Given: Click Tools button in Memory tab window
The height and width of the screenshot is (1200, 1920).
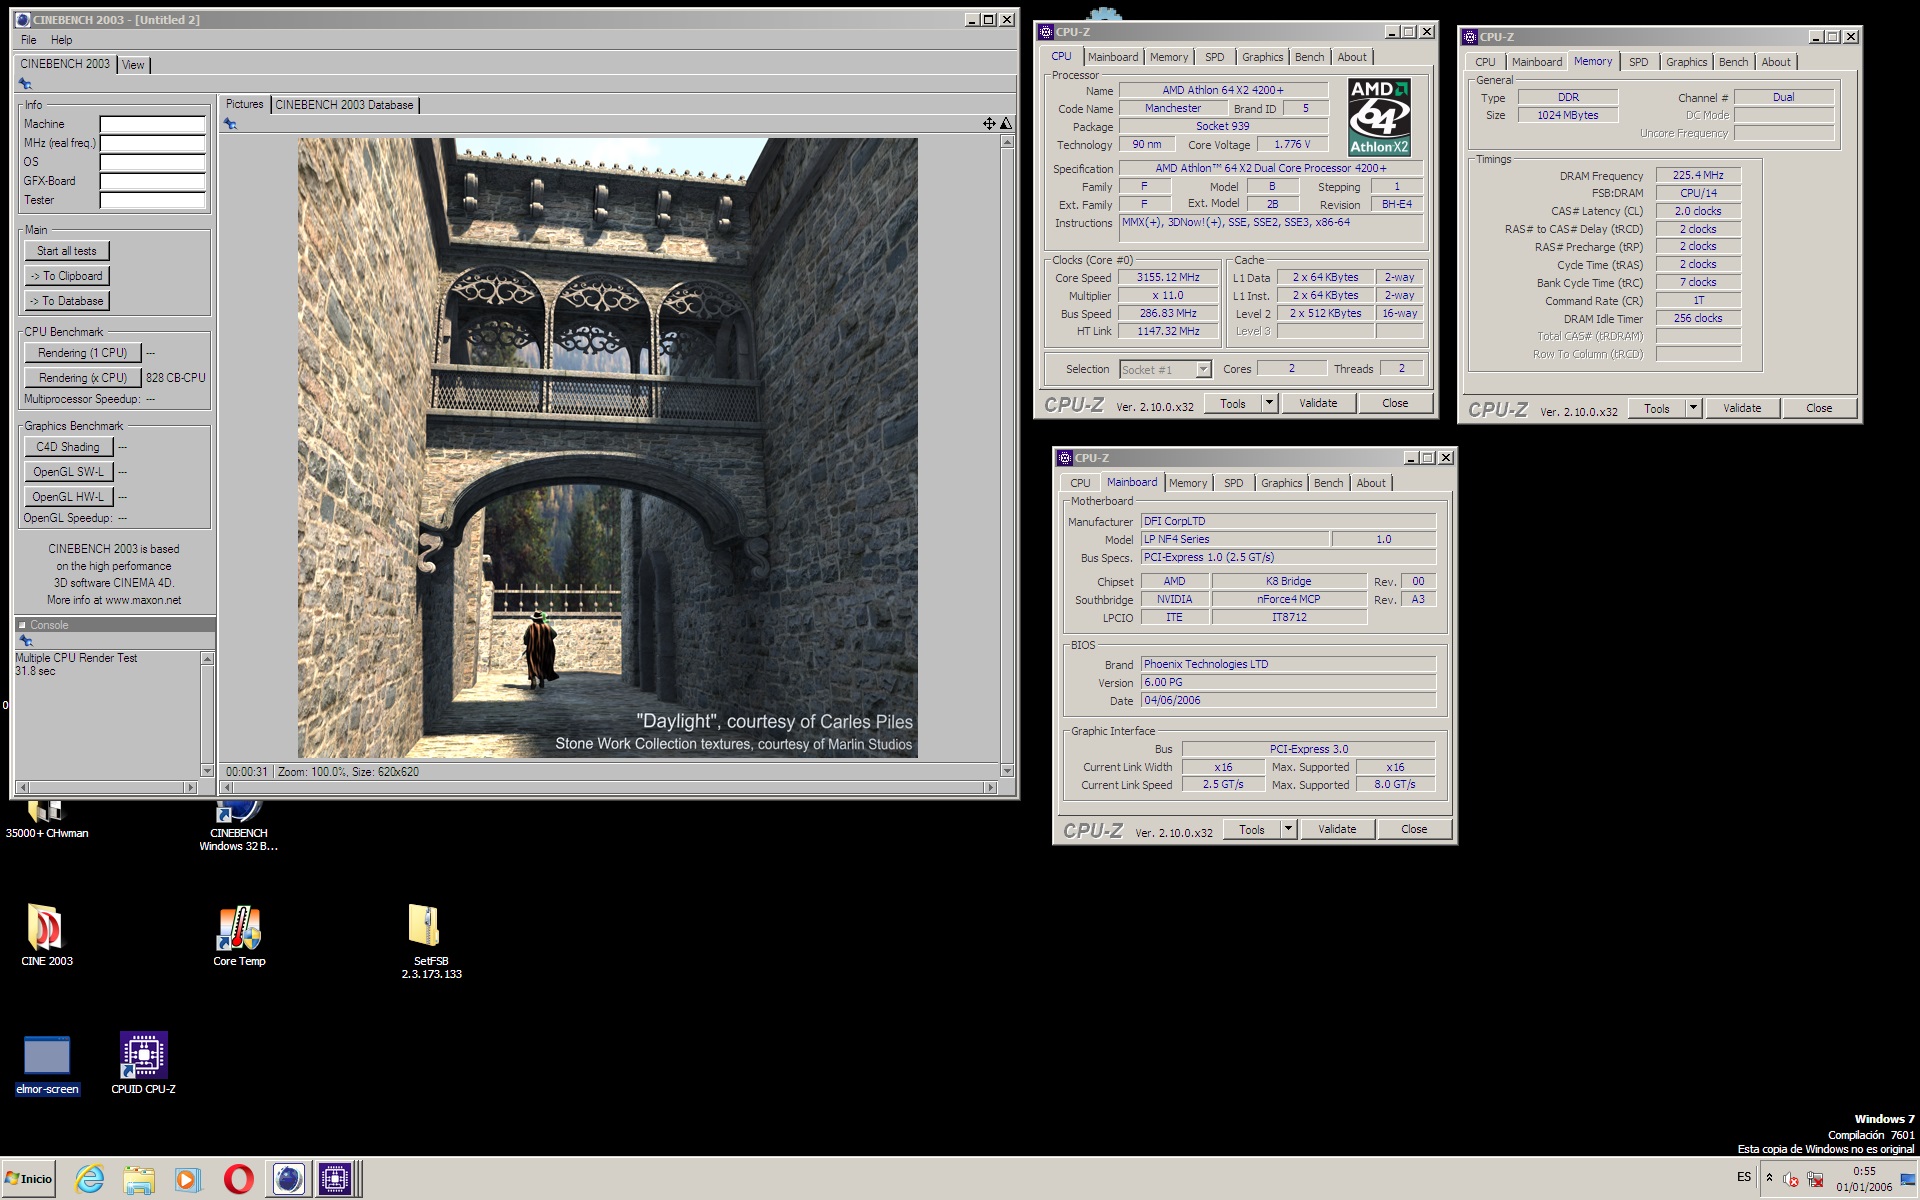Looking at the screenshot, I should pos(1656,408).
